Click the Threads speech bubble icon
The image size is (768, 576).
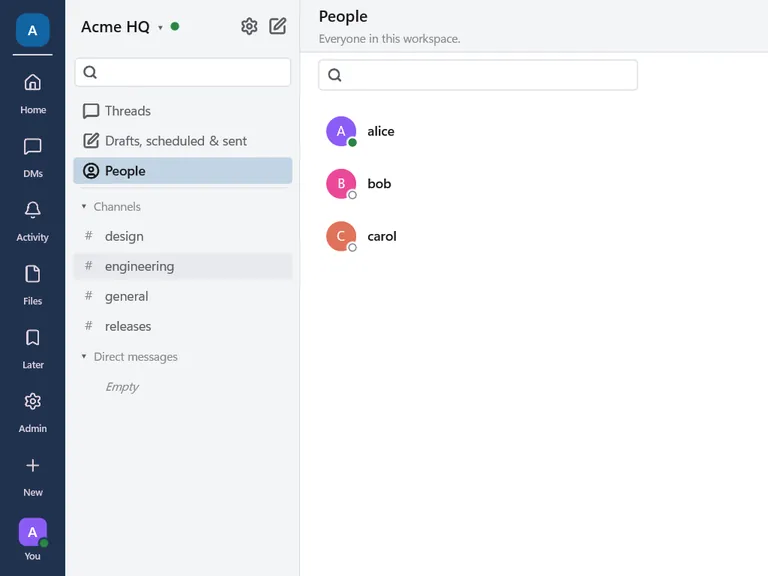click(91, 111)
